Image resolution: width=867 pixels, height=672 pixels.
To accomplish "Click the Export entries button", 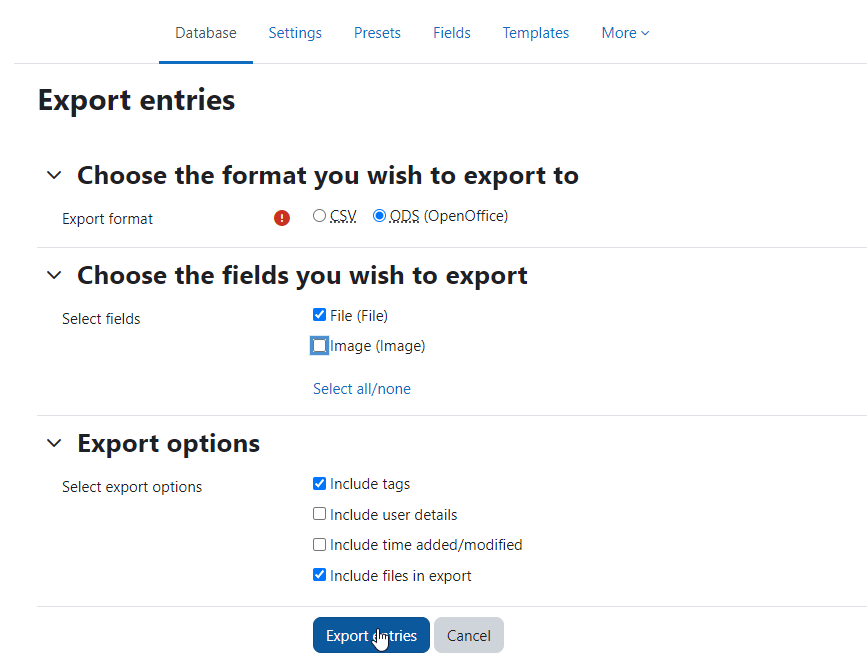I will click(x=371, y=635).
